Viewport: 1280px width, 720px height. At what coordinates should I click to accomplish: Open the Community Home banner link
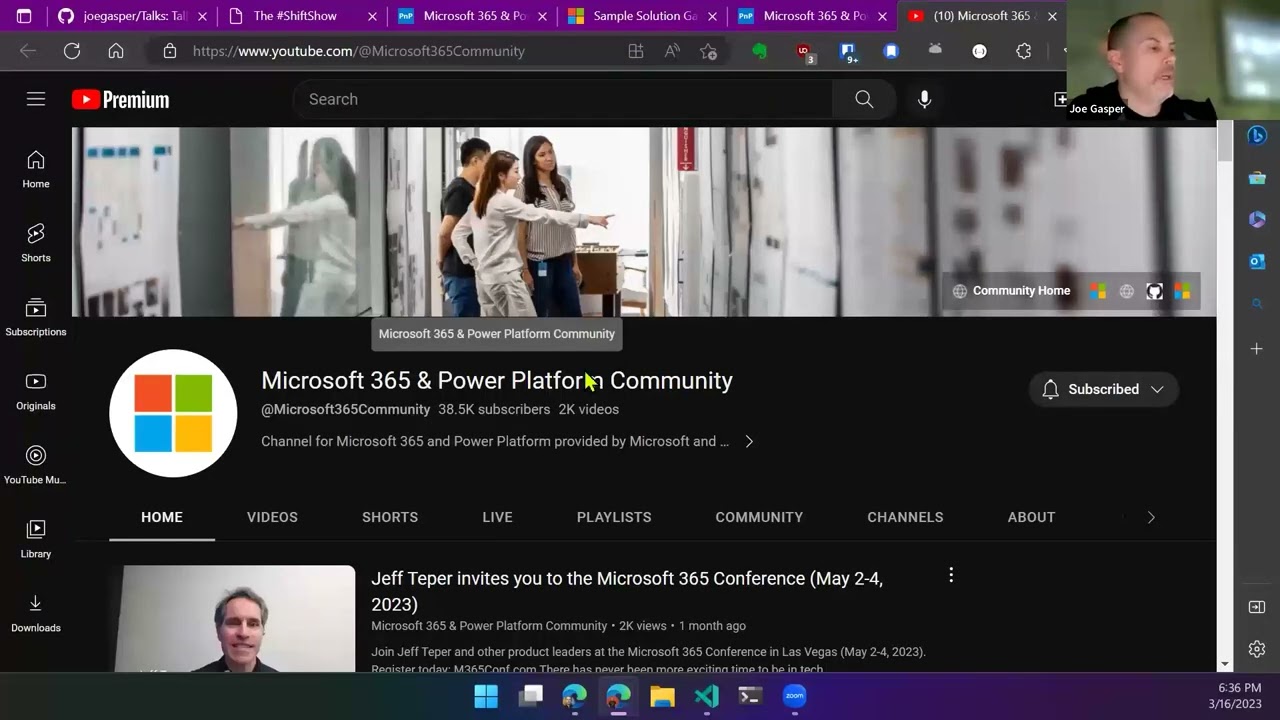pos(1011,291)
